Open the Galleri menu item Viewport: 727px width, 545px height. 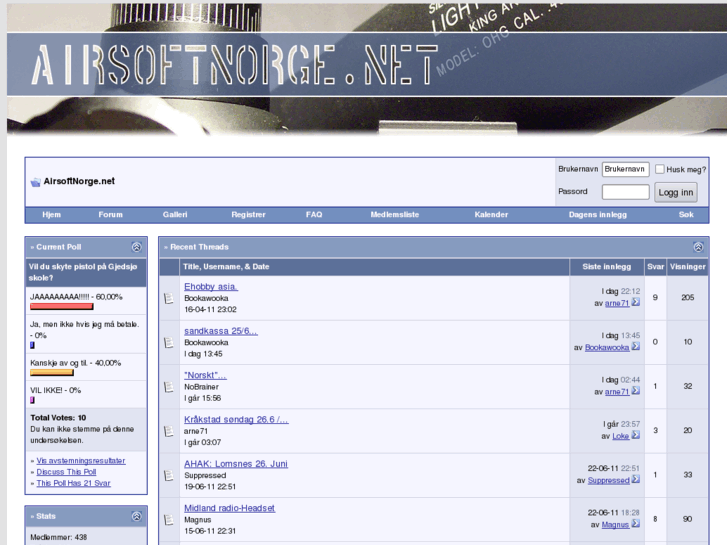coord(175,215)
